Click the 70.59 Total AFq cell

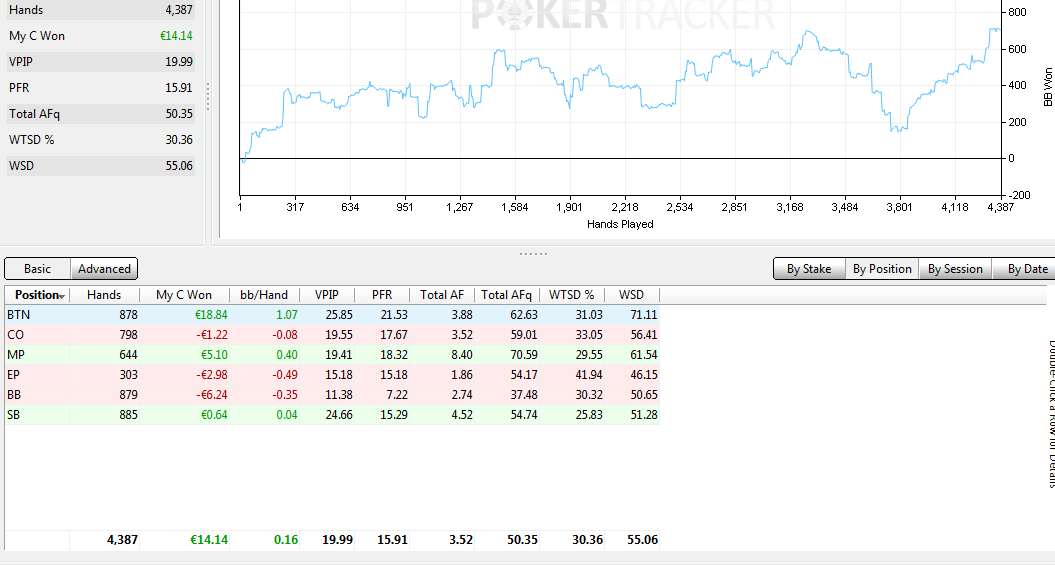(x=523, y=354)
